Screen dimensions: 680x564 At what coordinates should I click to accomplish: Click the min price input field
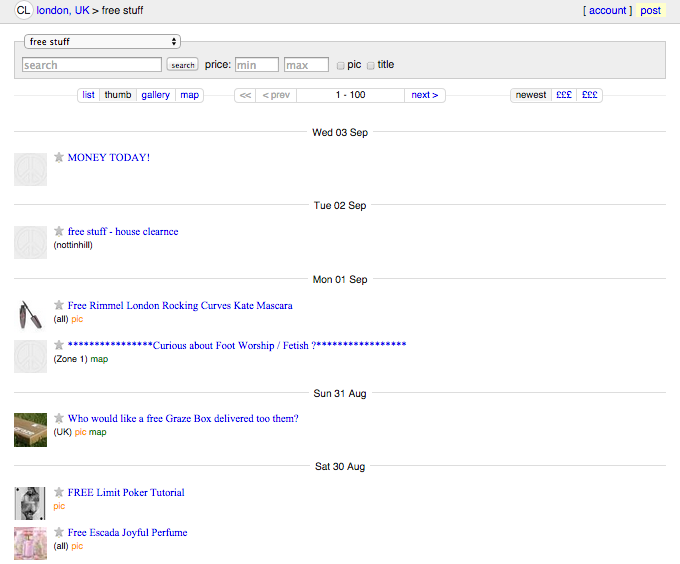tap(256, 65)
